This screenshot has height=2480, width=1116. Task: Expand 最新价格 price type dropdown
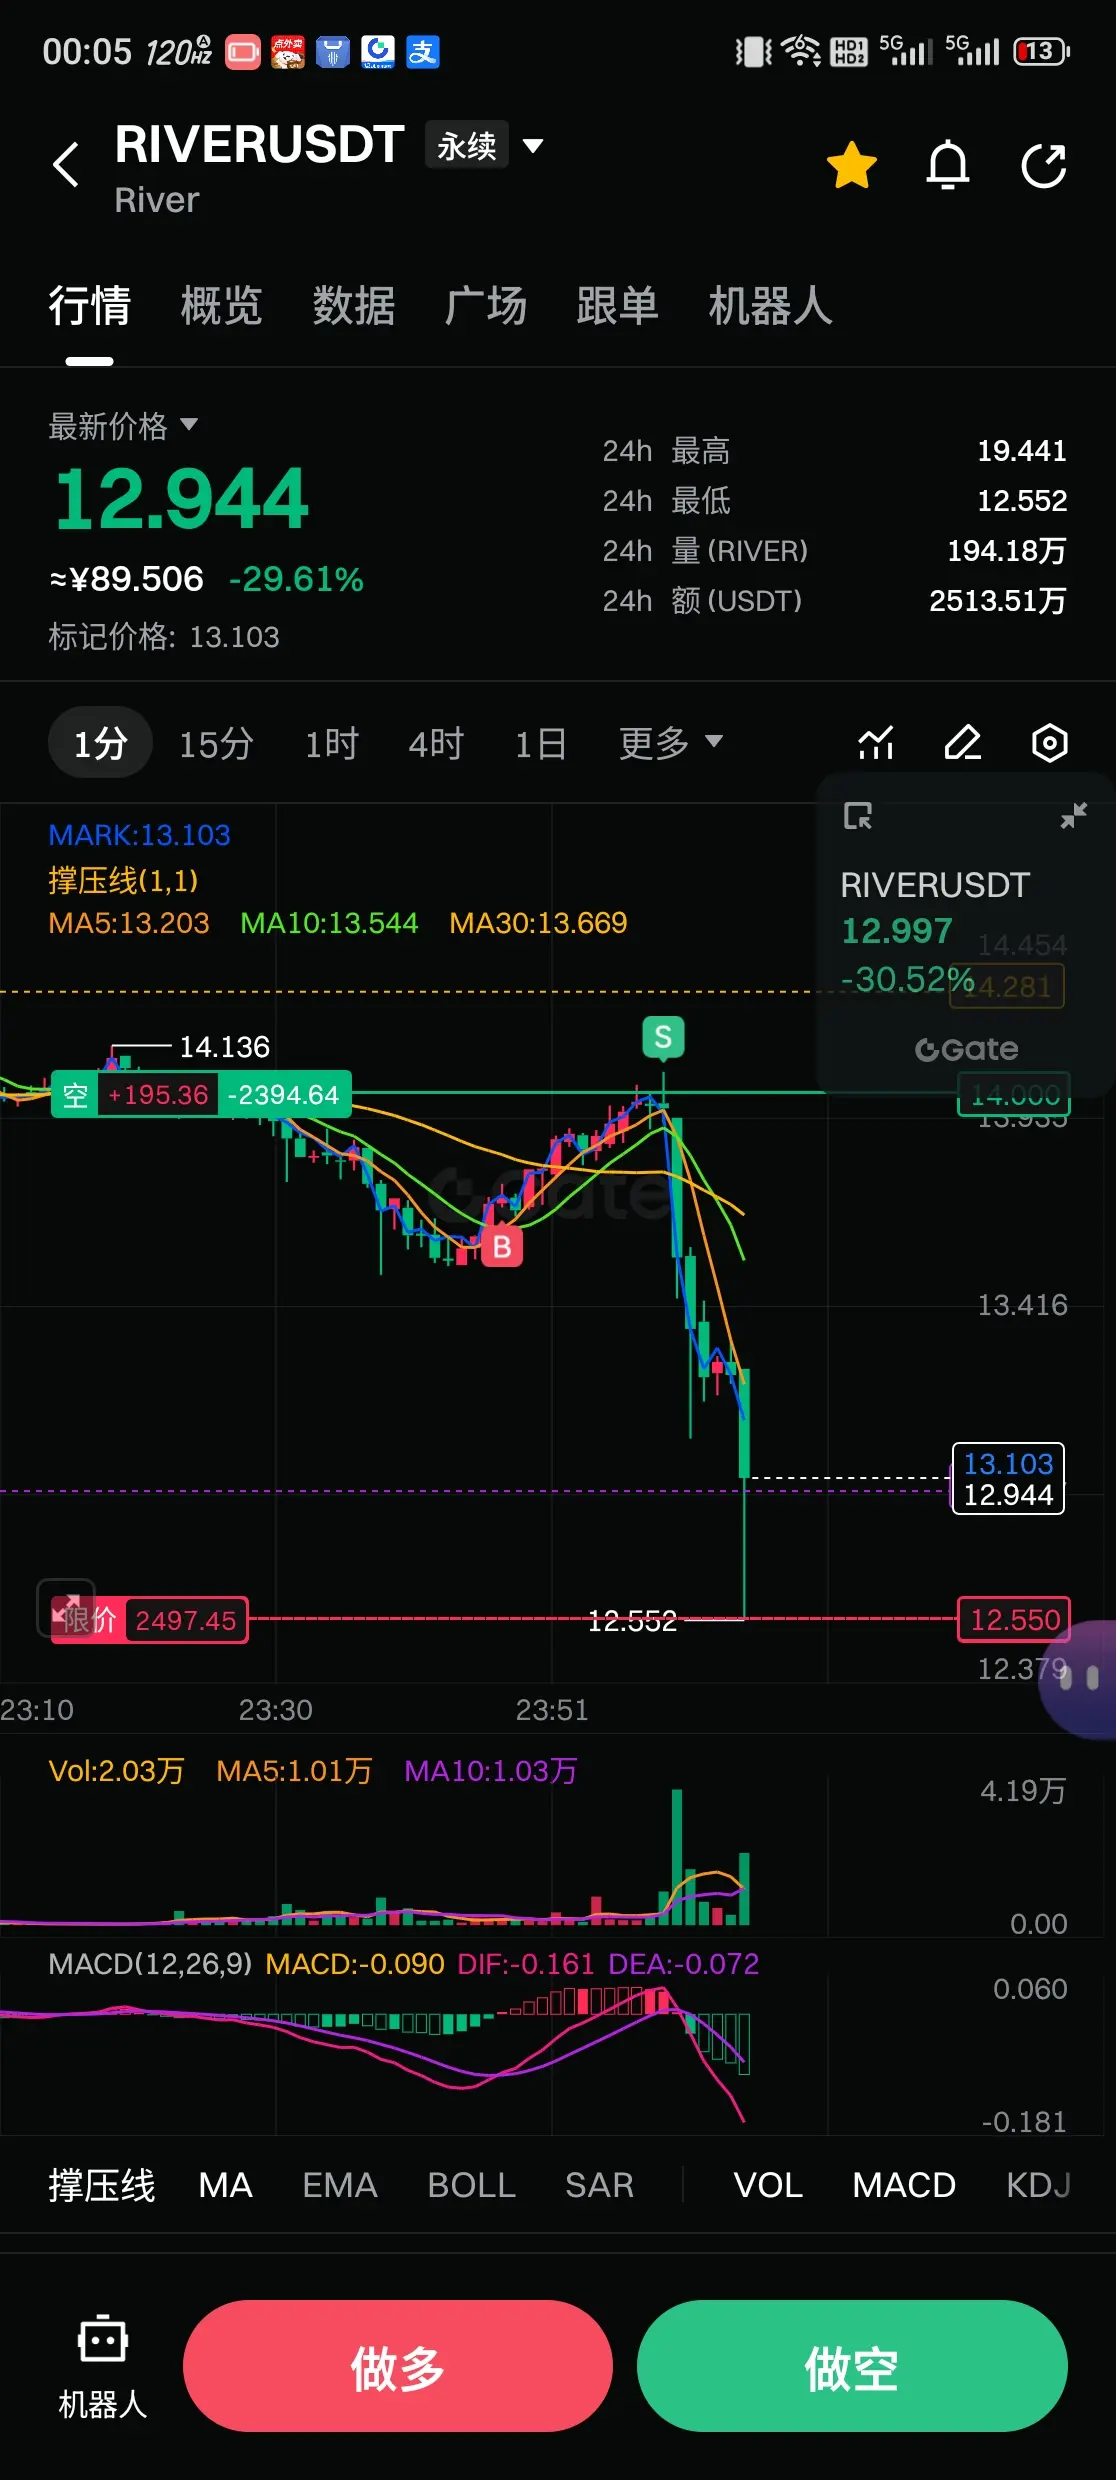[x=123, y=427]
